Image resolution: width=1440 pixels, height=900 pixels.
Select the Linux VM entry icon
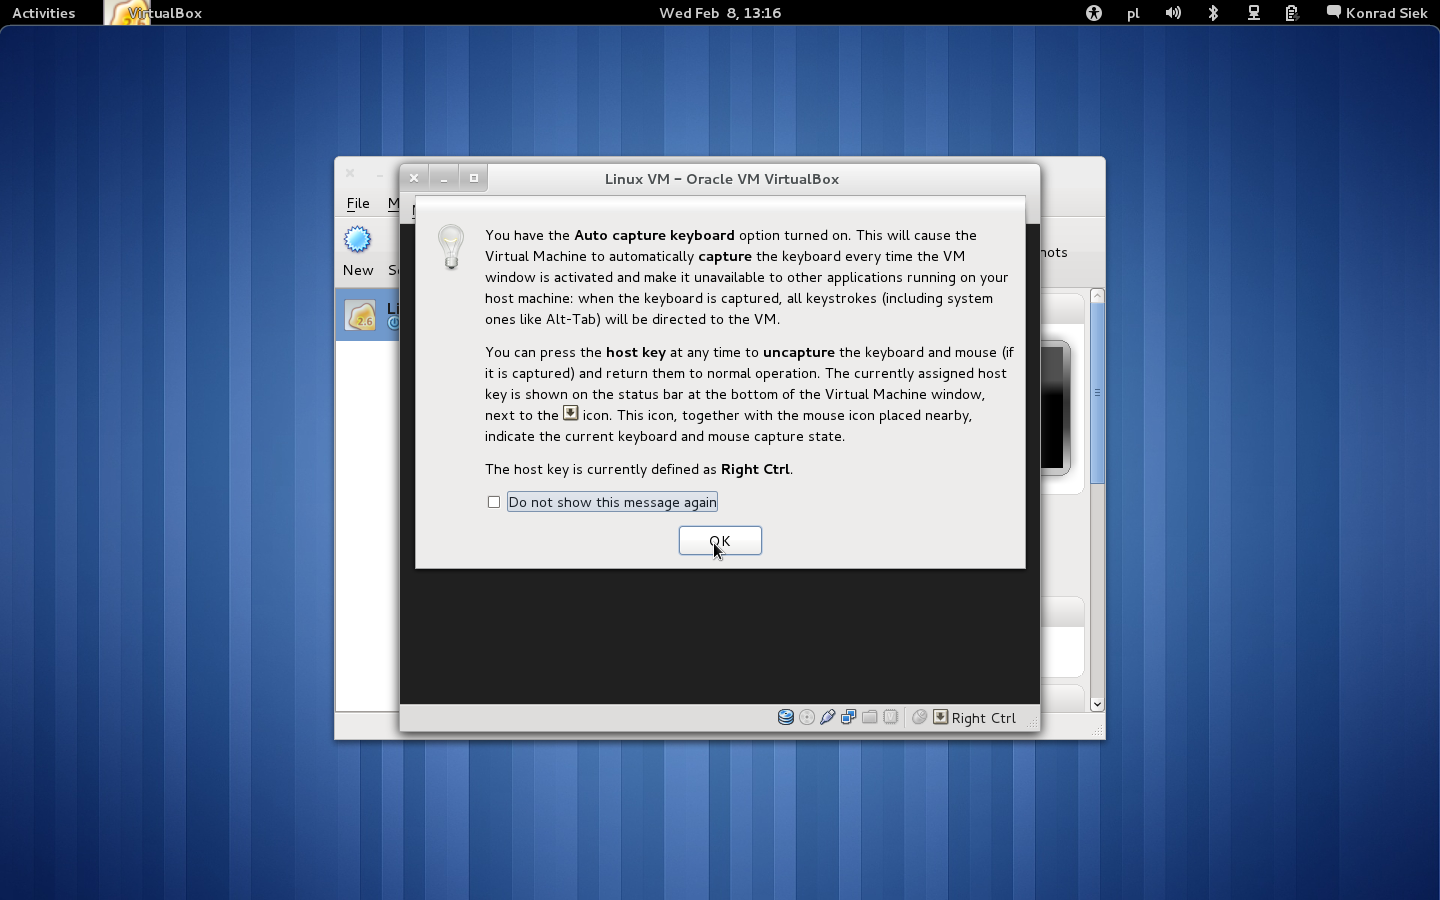(x=361, y=316)
